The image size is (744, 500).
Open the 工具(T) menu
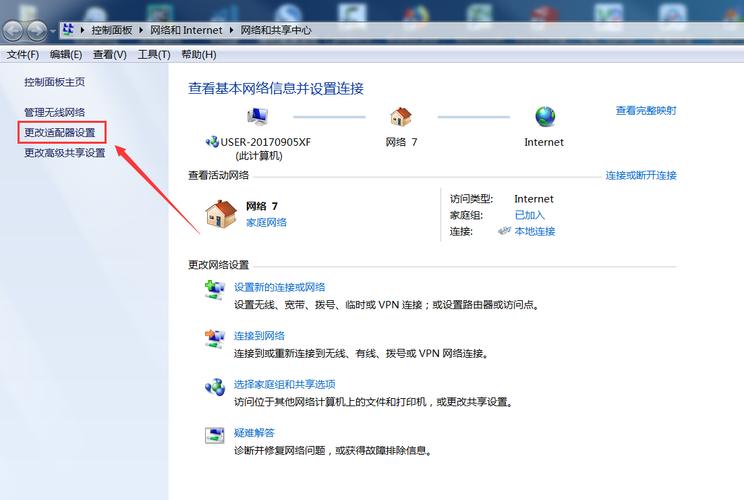coord(154,55)
